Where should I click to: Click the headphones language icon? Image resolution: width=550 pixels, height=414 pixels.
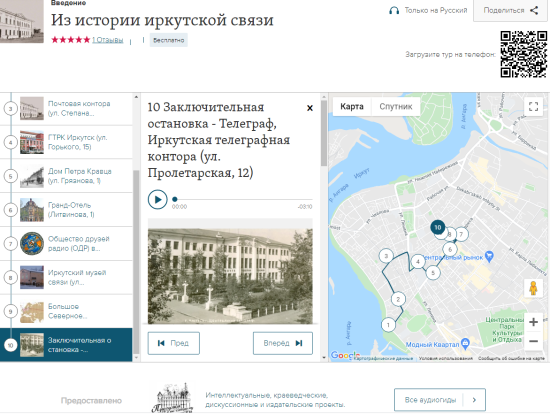(394, 11)
